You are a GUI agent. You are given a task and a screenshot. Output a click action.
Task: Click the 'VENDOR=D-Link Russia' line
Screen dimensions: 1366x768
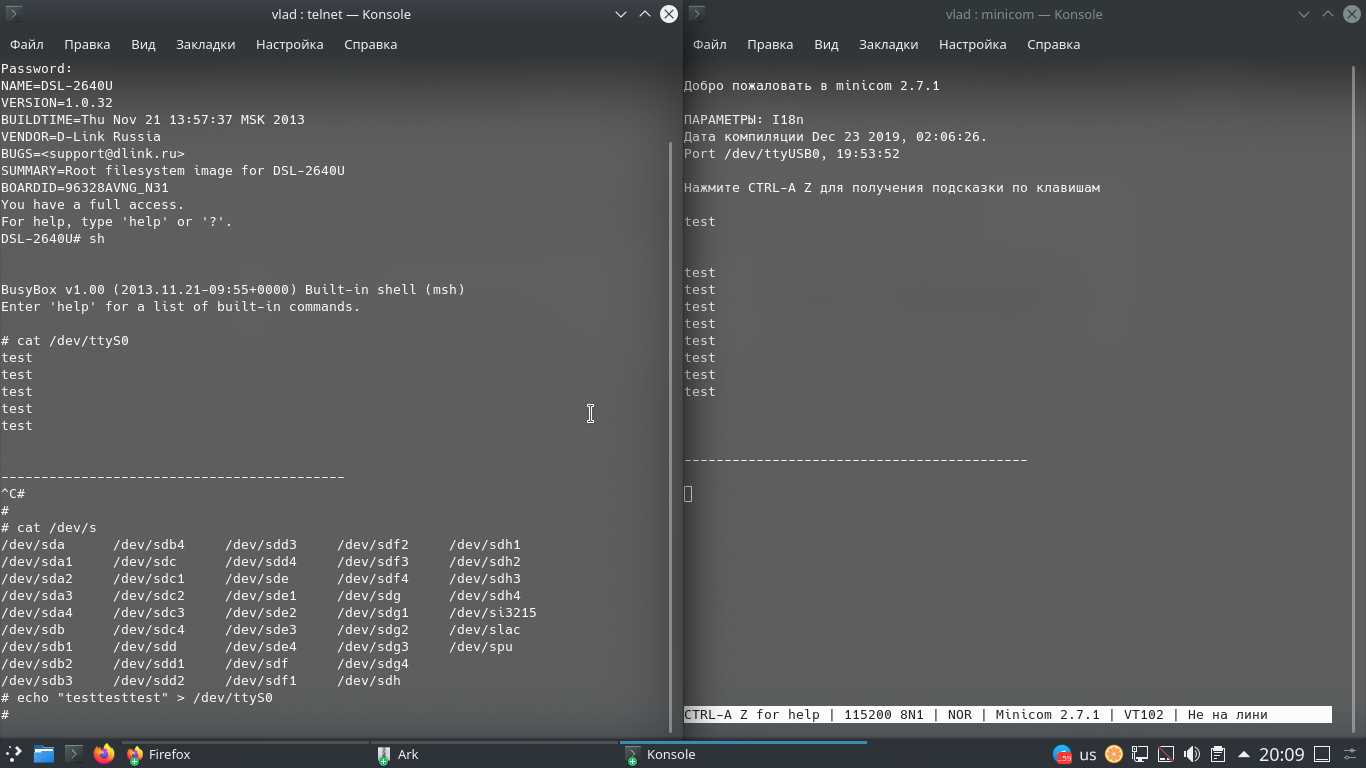[81, 137]
